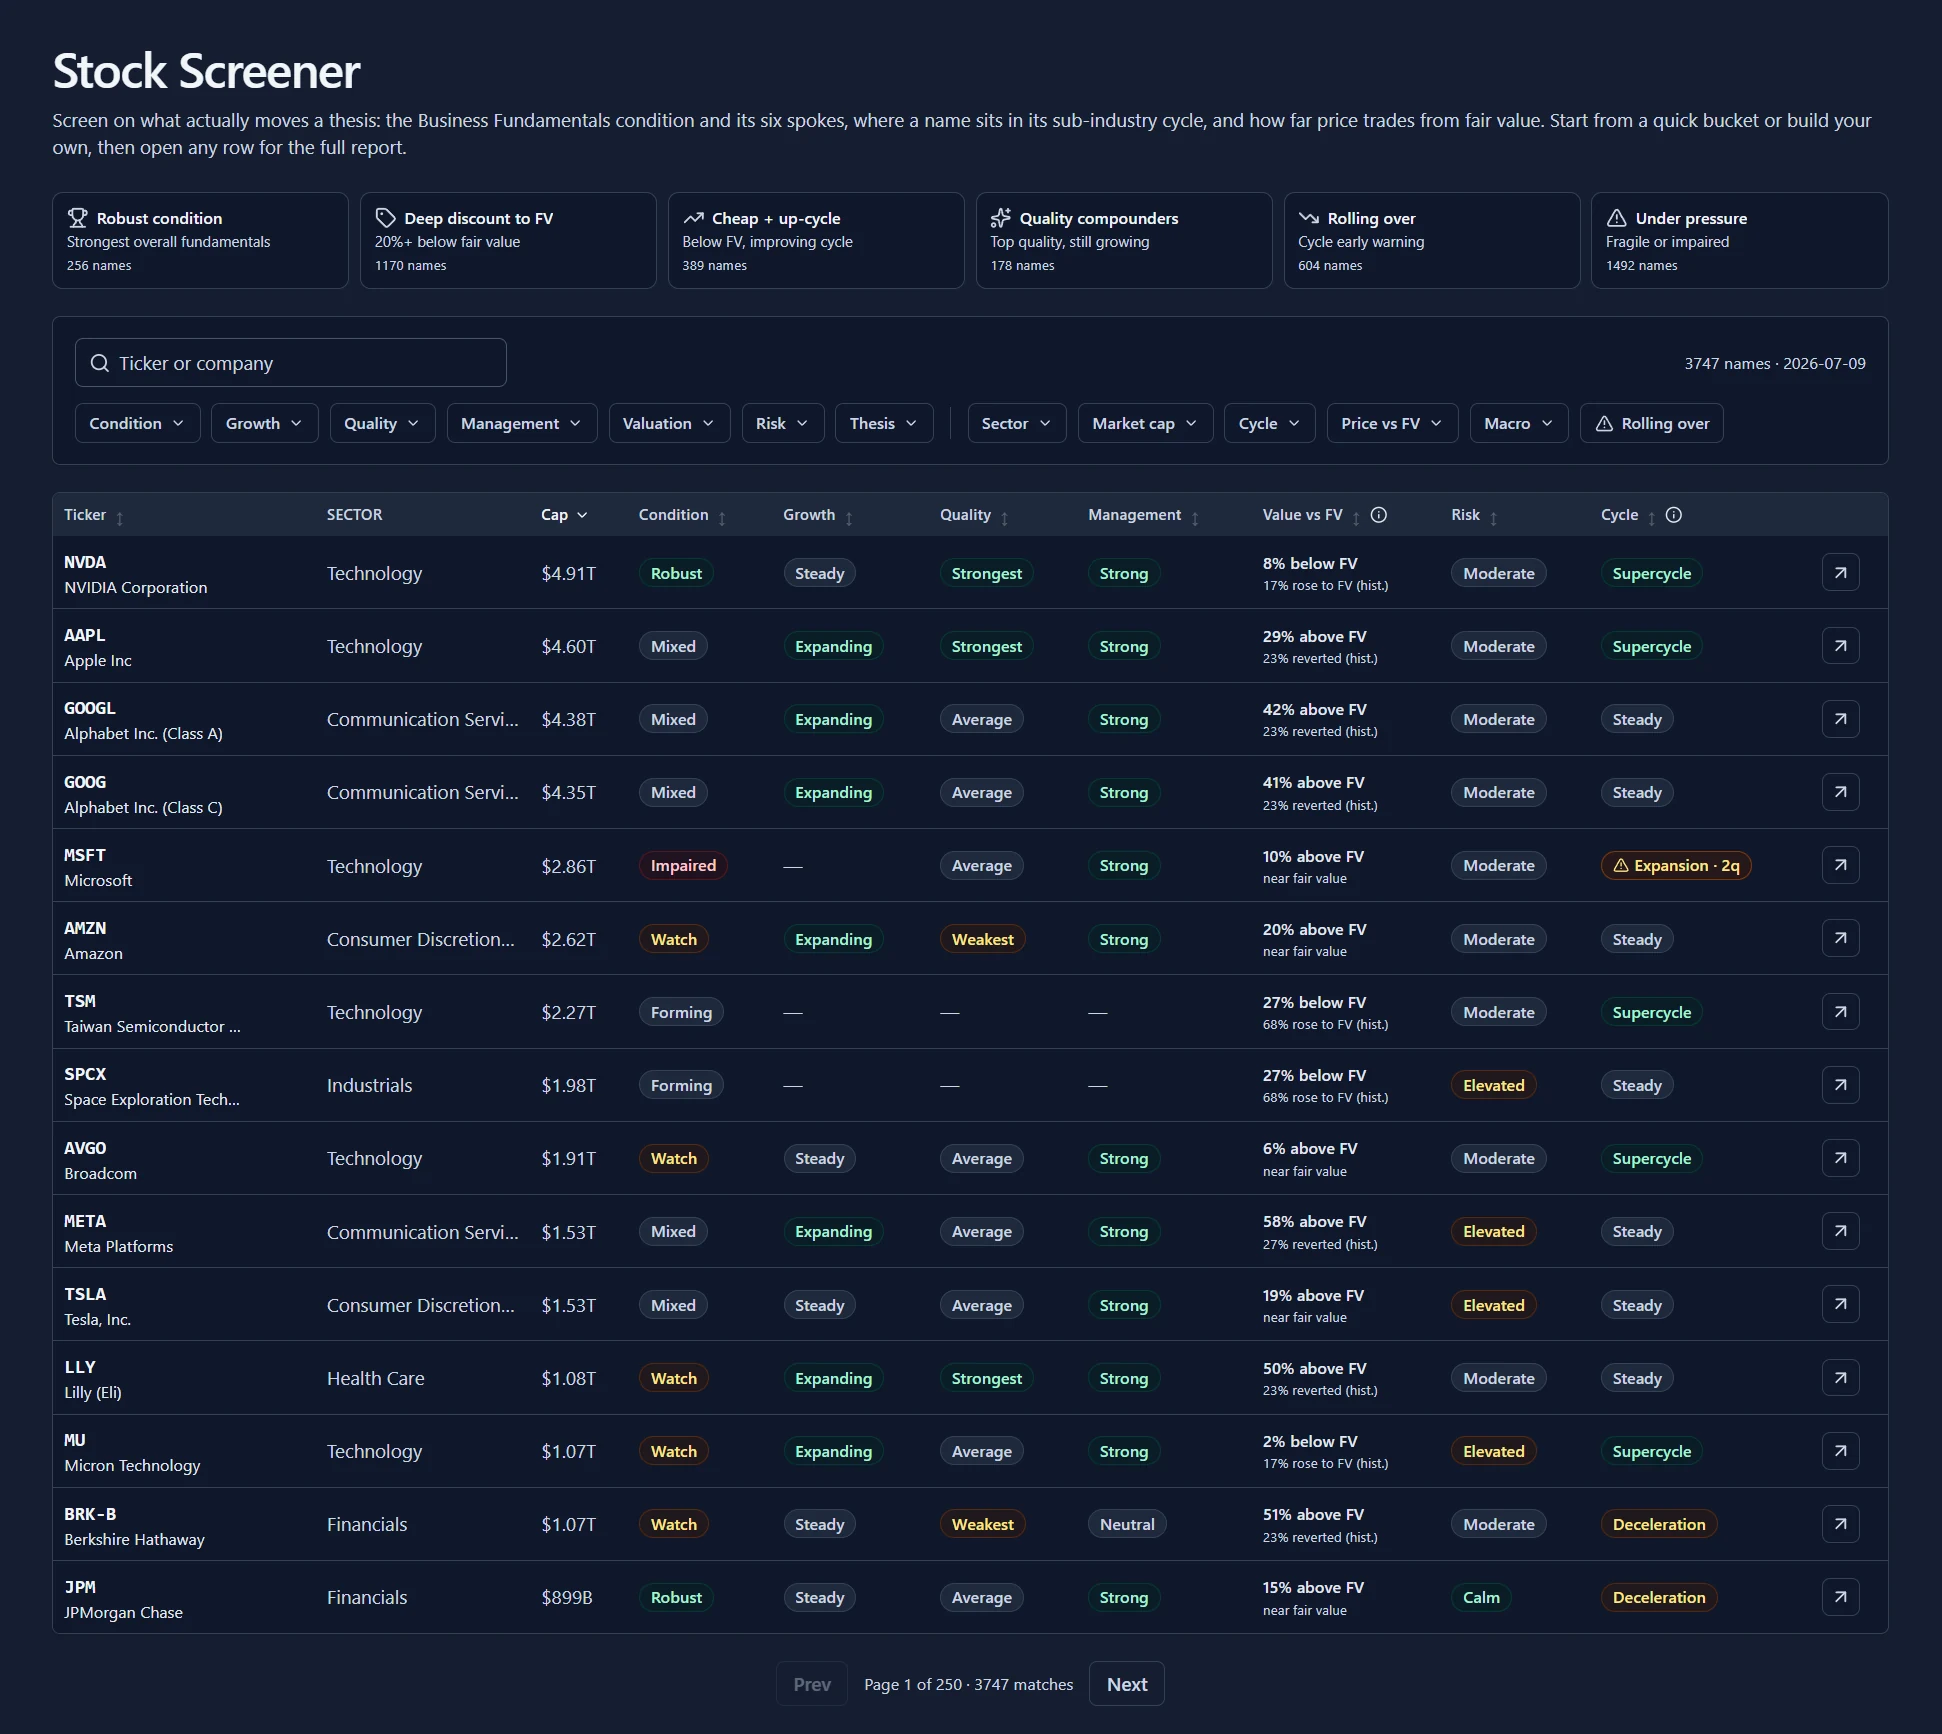Open the Price vs FV filter

pyautogui.click(x=1392, y=423)
